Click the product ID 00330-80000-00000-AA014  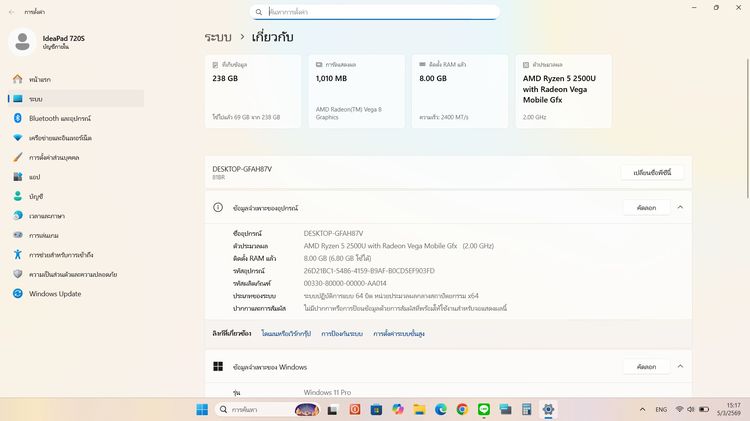[x=345, y=283]
